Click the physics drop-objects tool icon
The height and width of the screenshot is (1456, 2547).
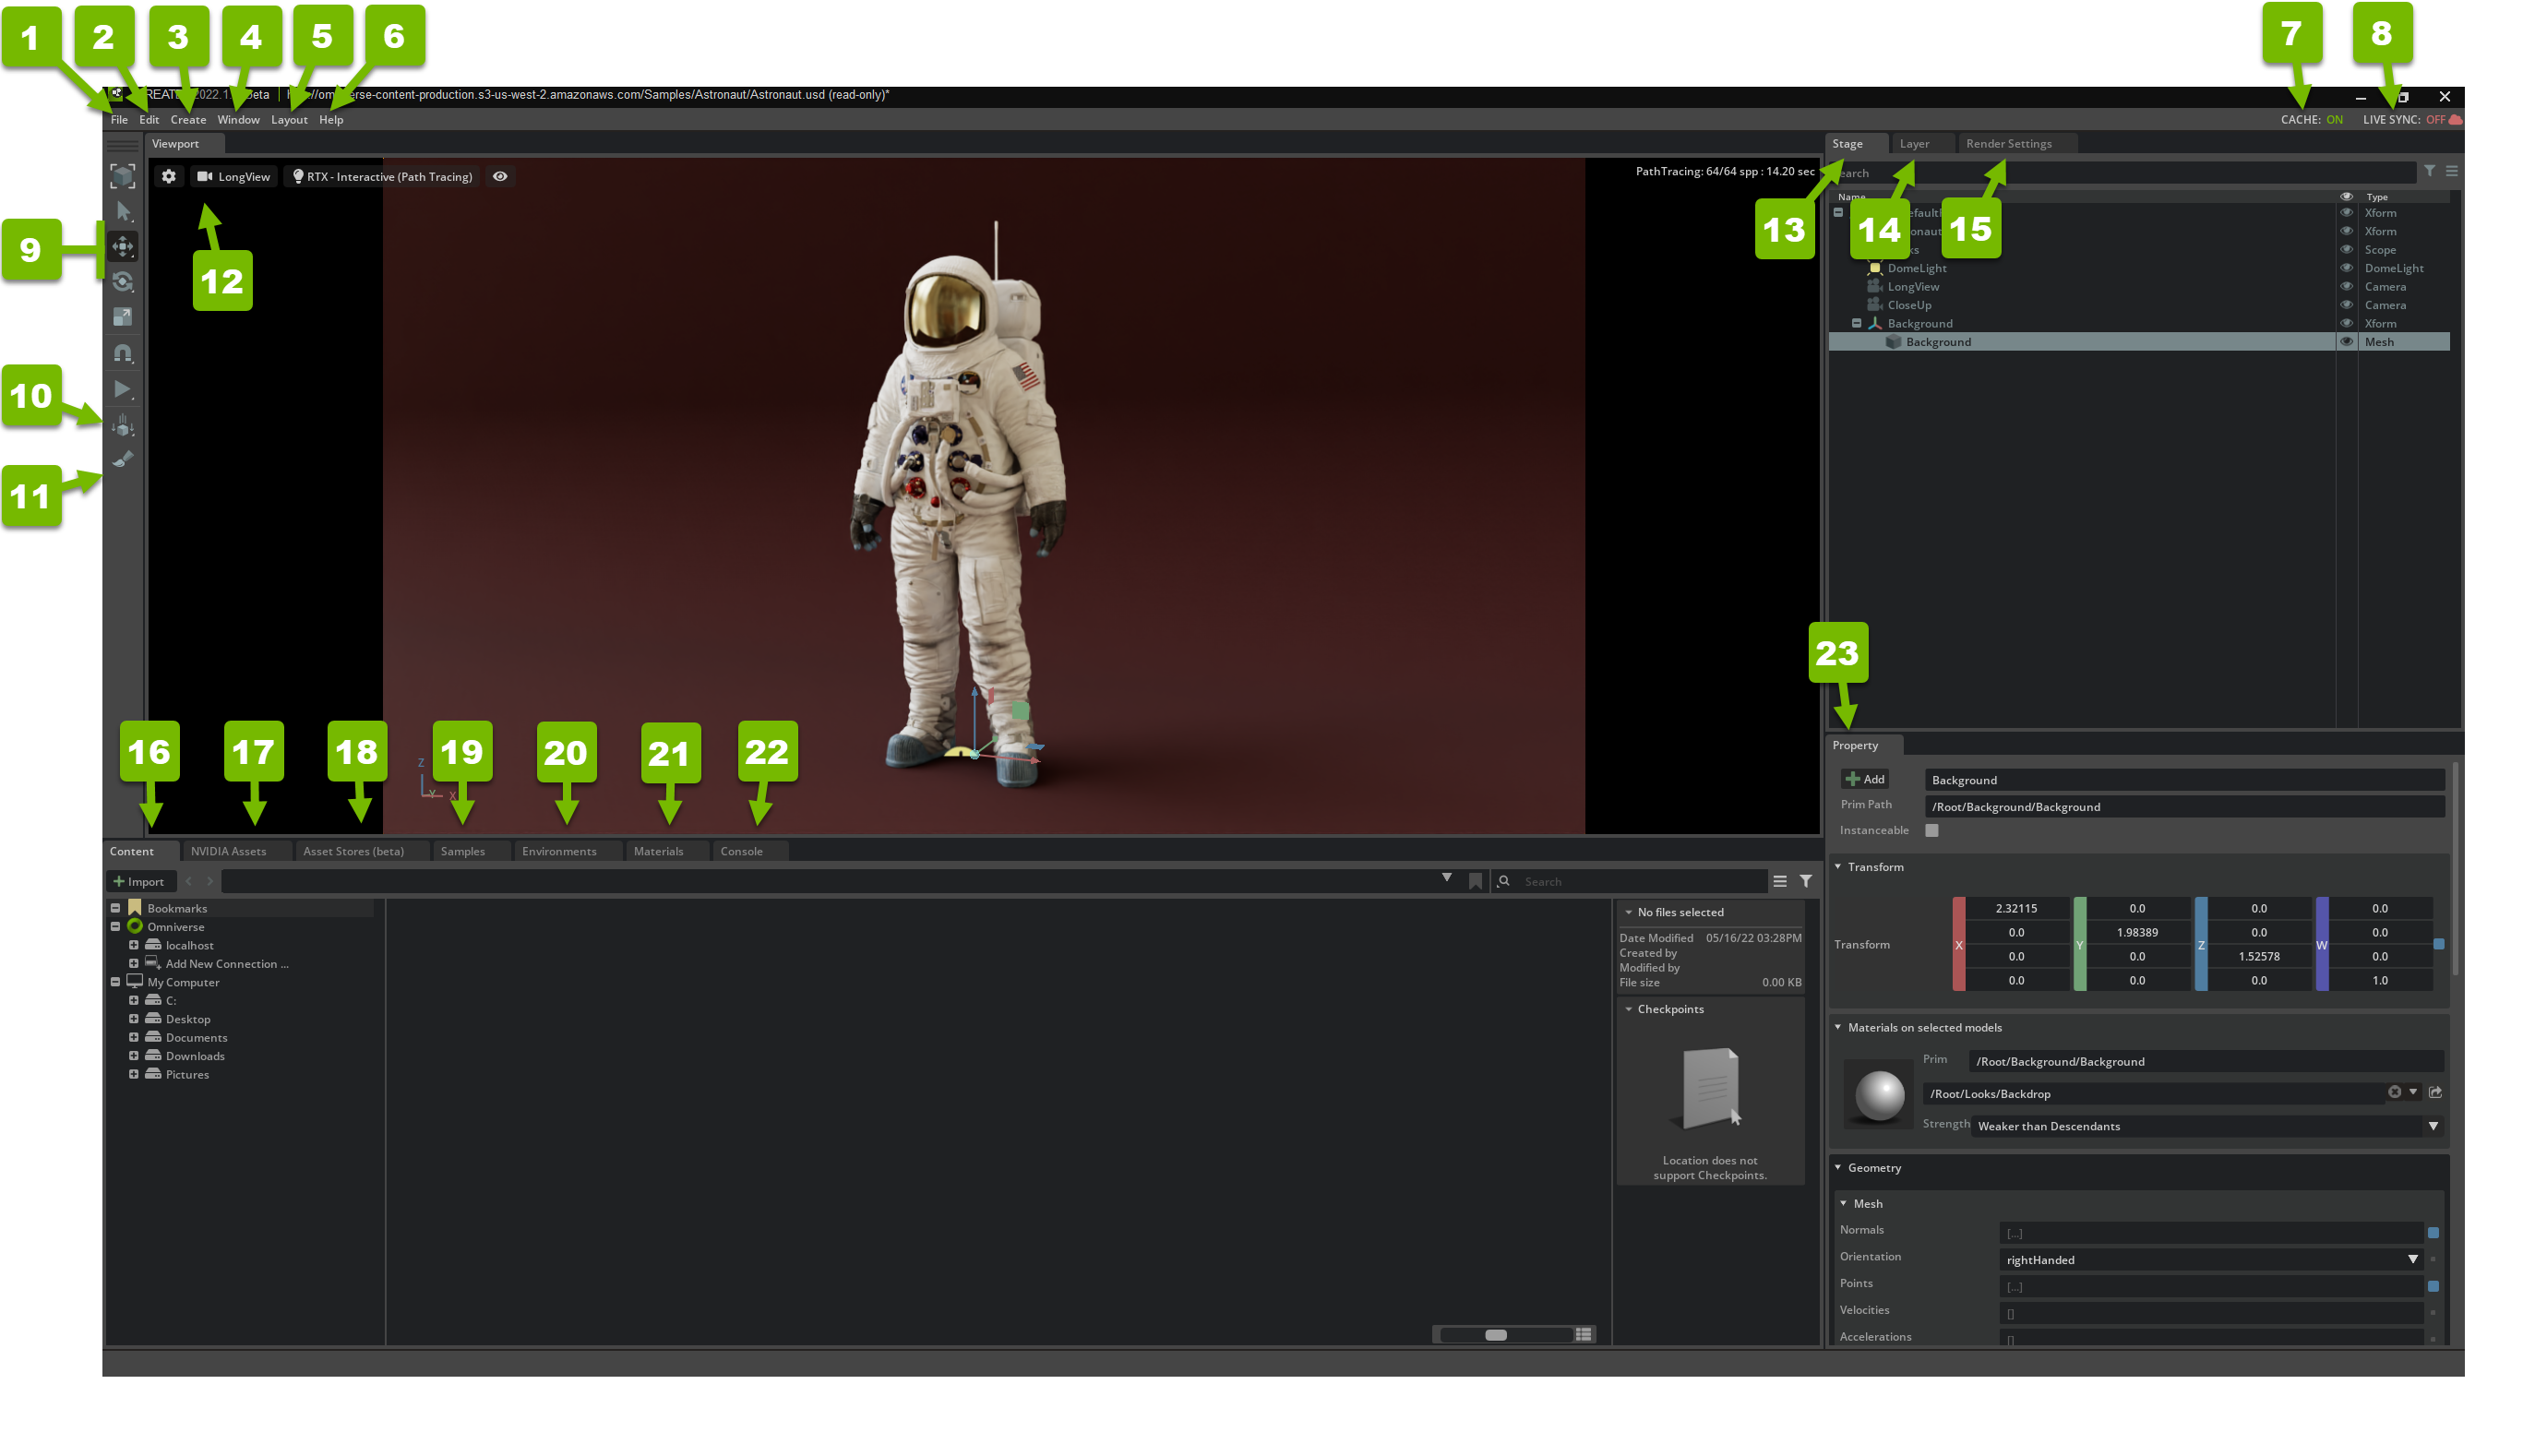click(123, 425)
